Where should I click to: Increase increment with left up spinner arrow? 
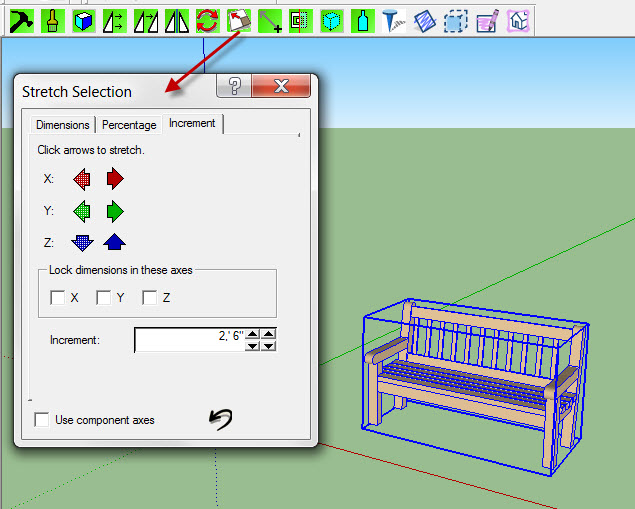[253, 334]
